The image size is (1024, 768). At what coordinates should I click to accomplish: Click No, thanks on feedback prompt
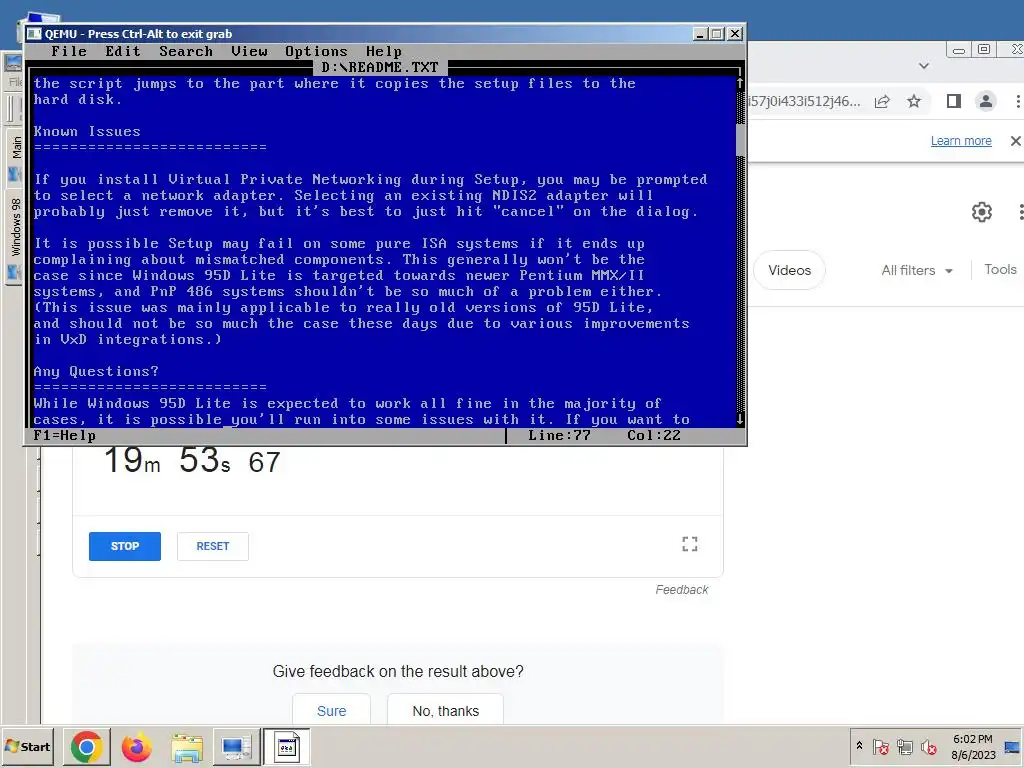click(x=445, y=711)
